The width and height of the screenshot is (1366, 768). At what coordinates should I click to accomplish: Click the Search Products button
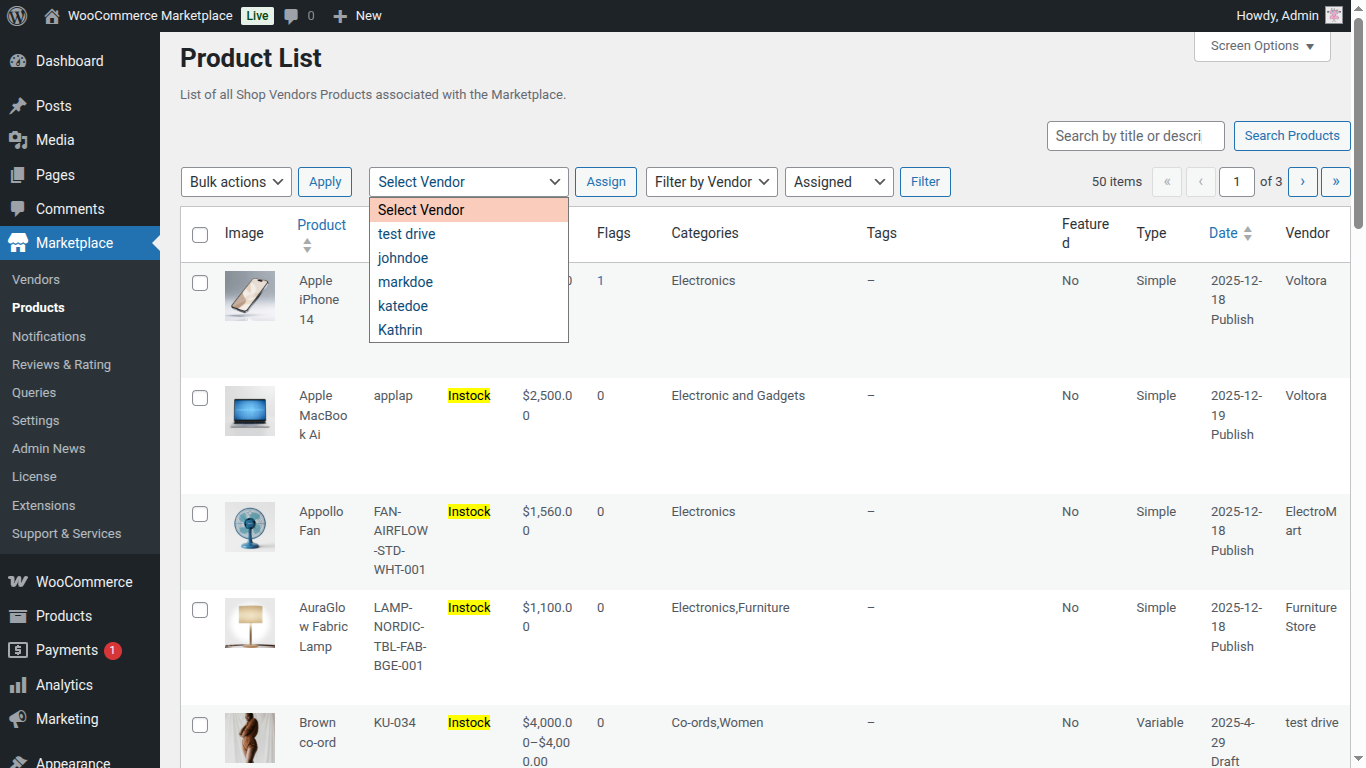click(1292, 135)
